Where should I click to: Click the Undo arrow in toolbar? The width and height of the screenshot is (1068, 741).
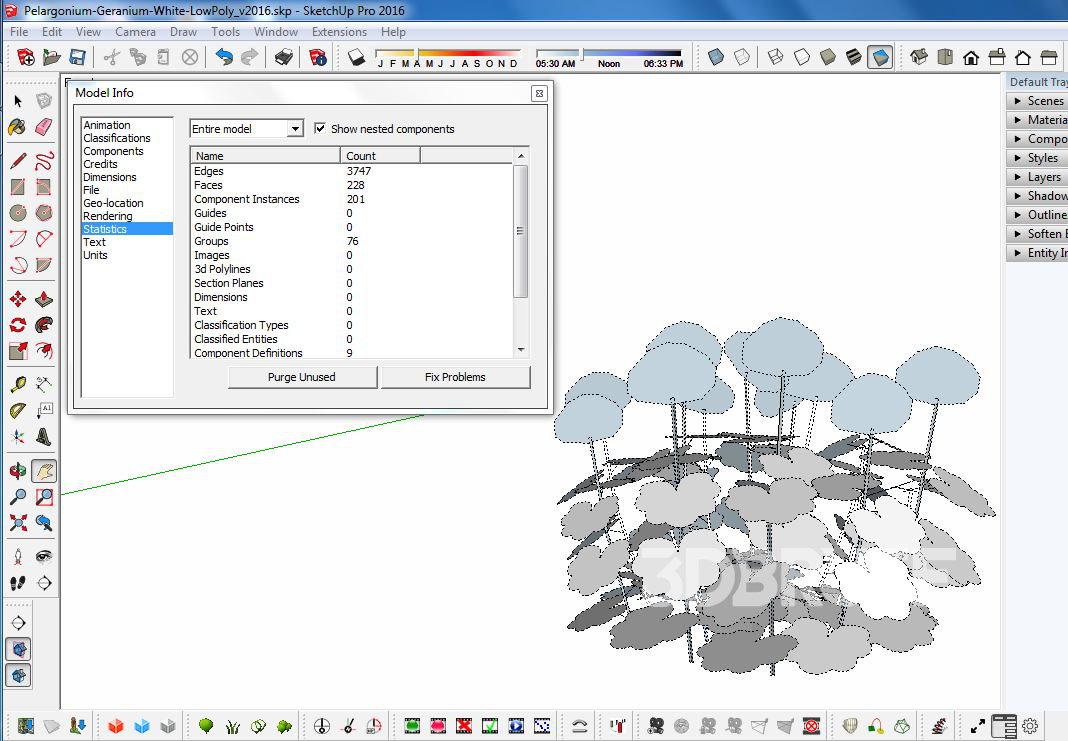click(x=224, y=58)
